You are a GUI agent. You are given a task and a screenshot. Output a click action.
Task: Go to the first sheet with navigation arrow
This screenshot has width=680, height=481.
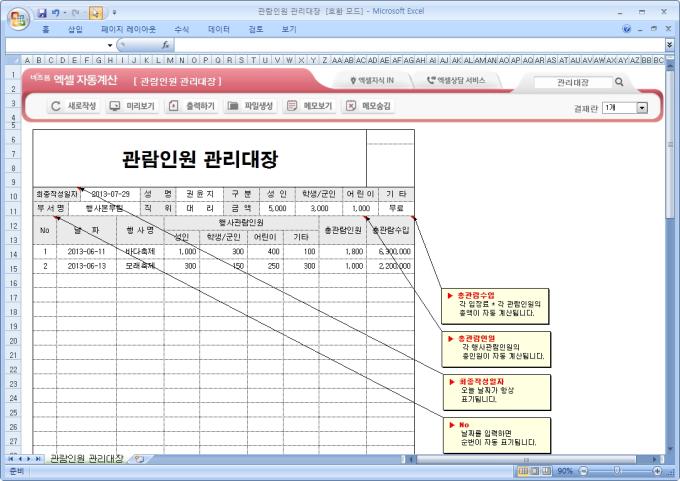[x=10, y=459]
